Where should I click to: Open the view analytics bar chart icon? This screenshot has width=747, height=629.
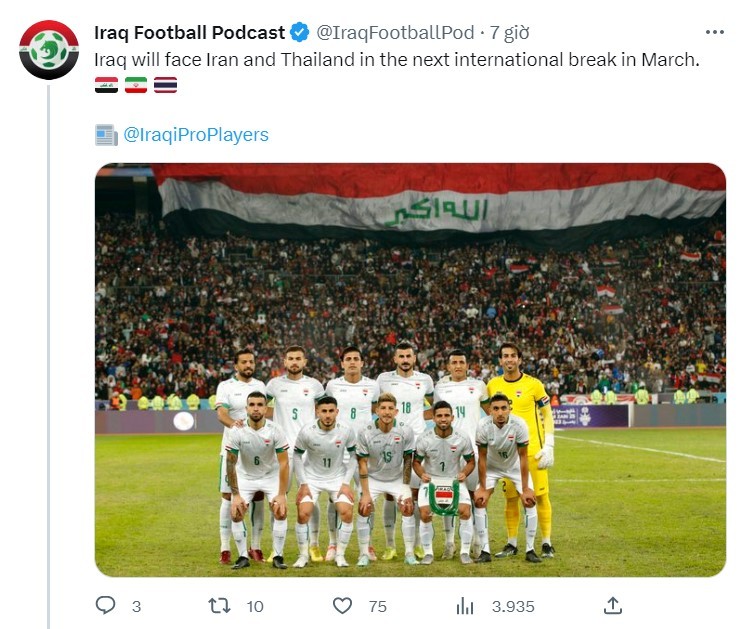[x=465, y=606]
